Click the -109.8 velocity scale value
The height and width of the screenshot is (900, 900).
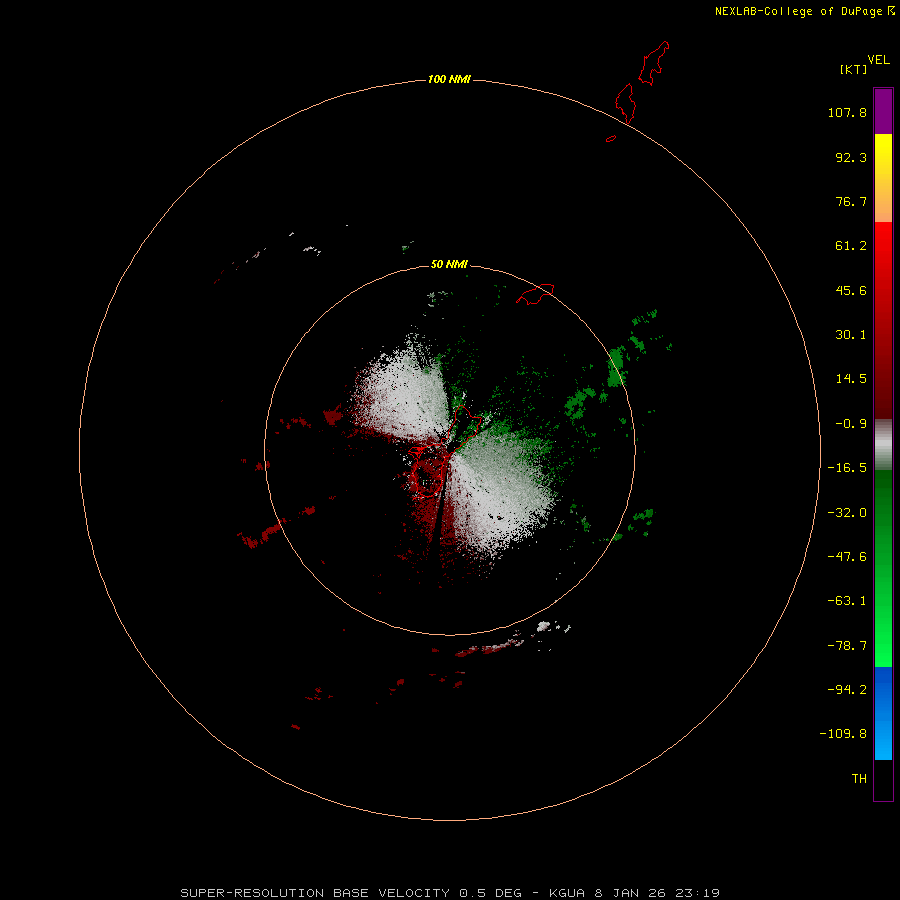click(843, 734)
